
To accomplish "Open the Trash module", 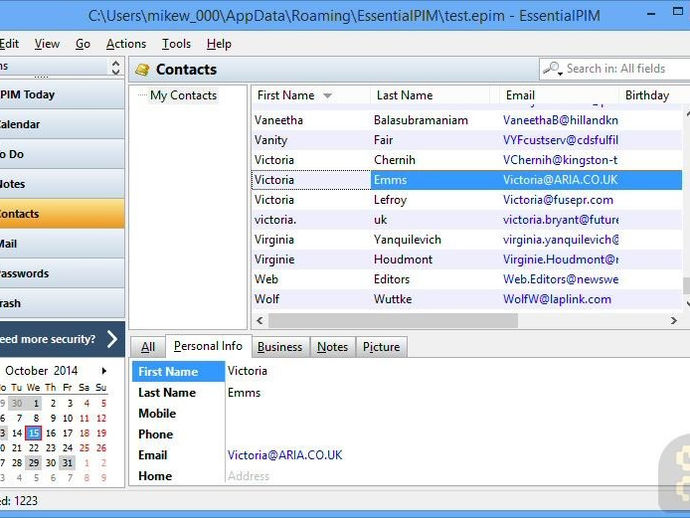I will pos(62,303).
